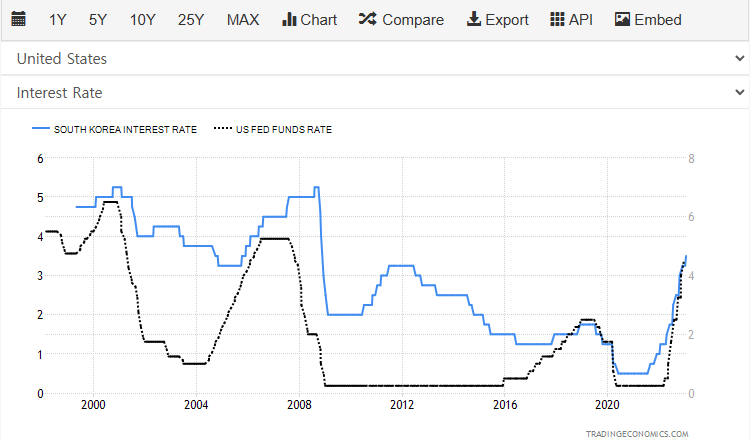Select the 25Y time range
Viewport: 751px width, 441px height.
pyautogui.click(x=191, y=20)
